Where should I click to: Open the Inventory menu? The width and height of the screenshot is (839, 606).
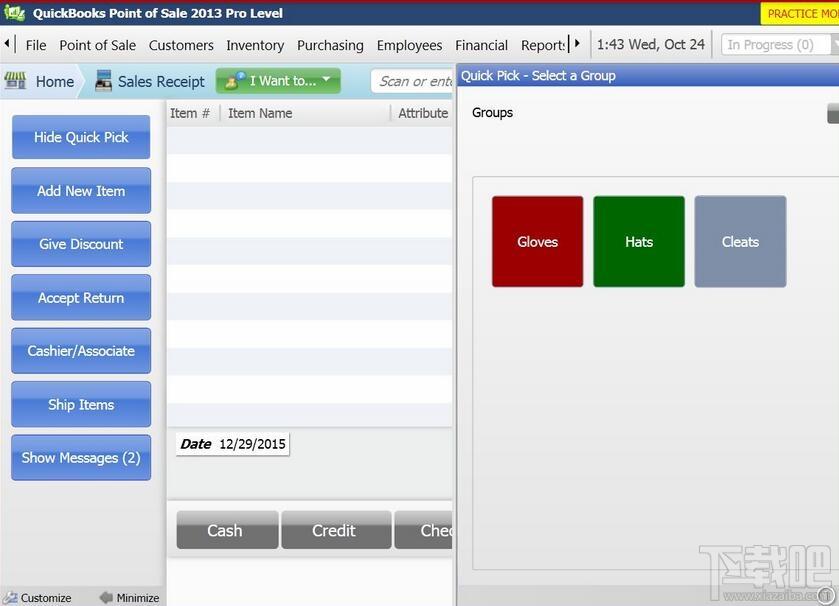point(255,45)
